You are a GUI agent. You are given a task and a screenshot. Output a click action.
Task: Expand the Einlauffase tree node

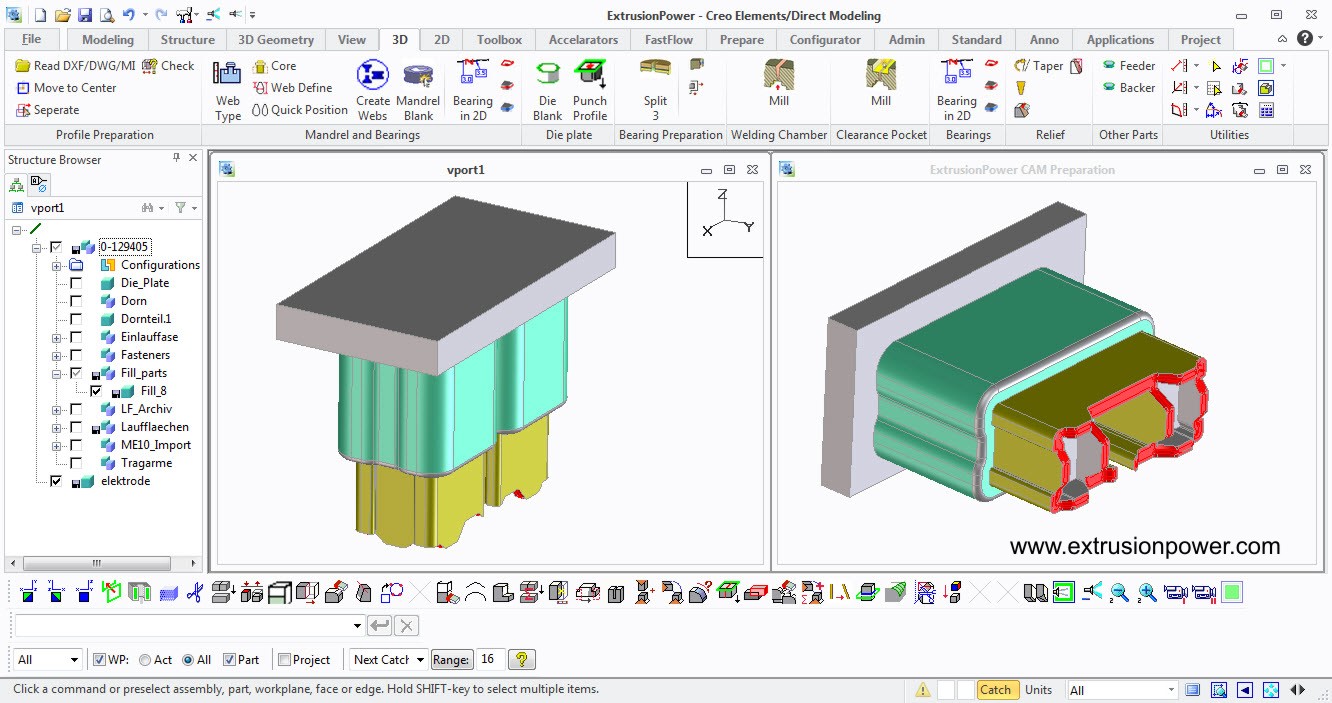(x=57, y=337)
